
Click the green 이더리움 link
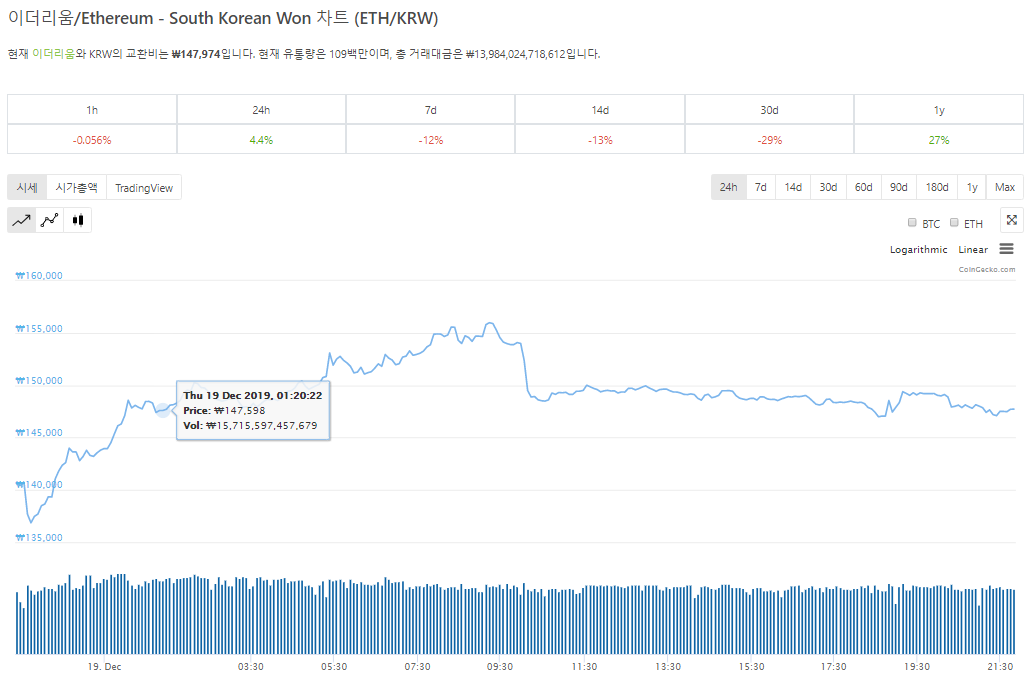pyautogui.click(x=54, y=54)
